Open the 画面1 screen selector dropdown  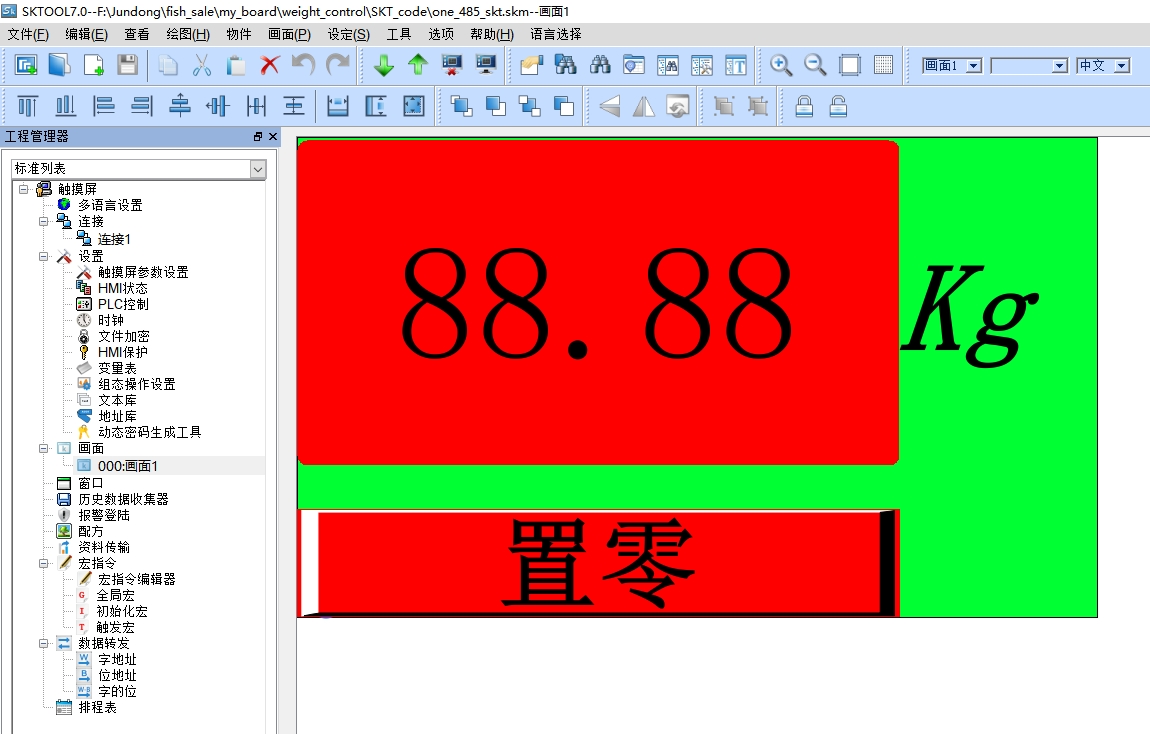click(x=973, y=66)
